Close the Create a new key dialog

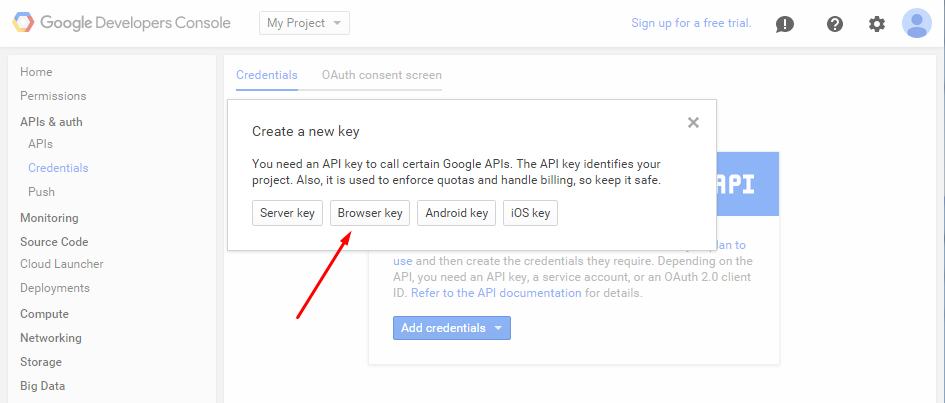pyautogui.click(x=693, y=122)
